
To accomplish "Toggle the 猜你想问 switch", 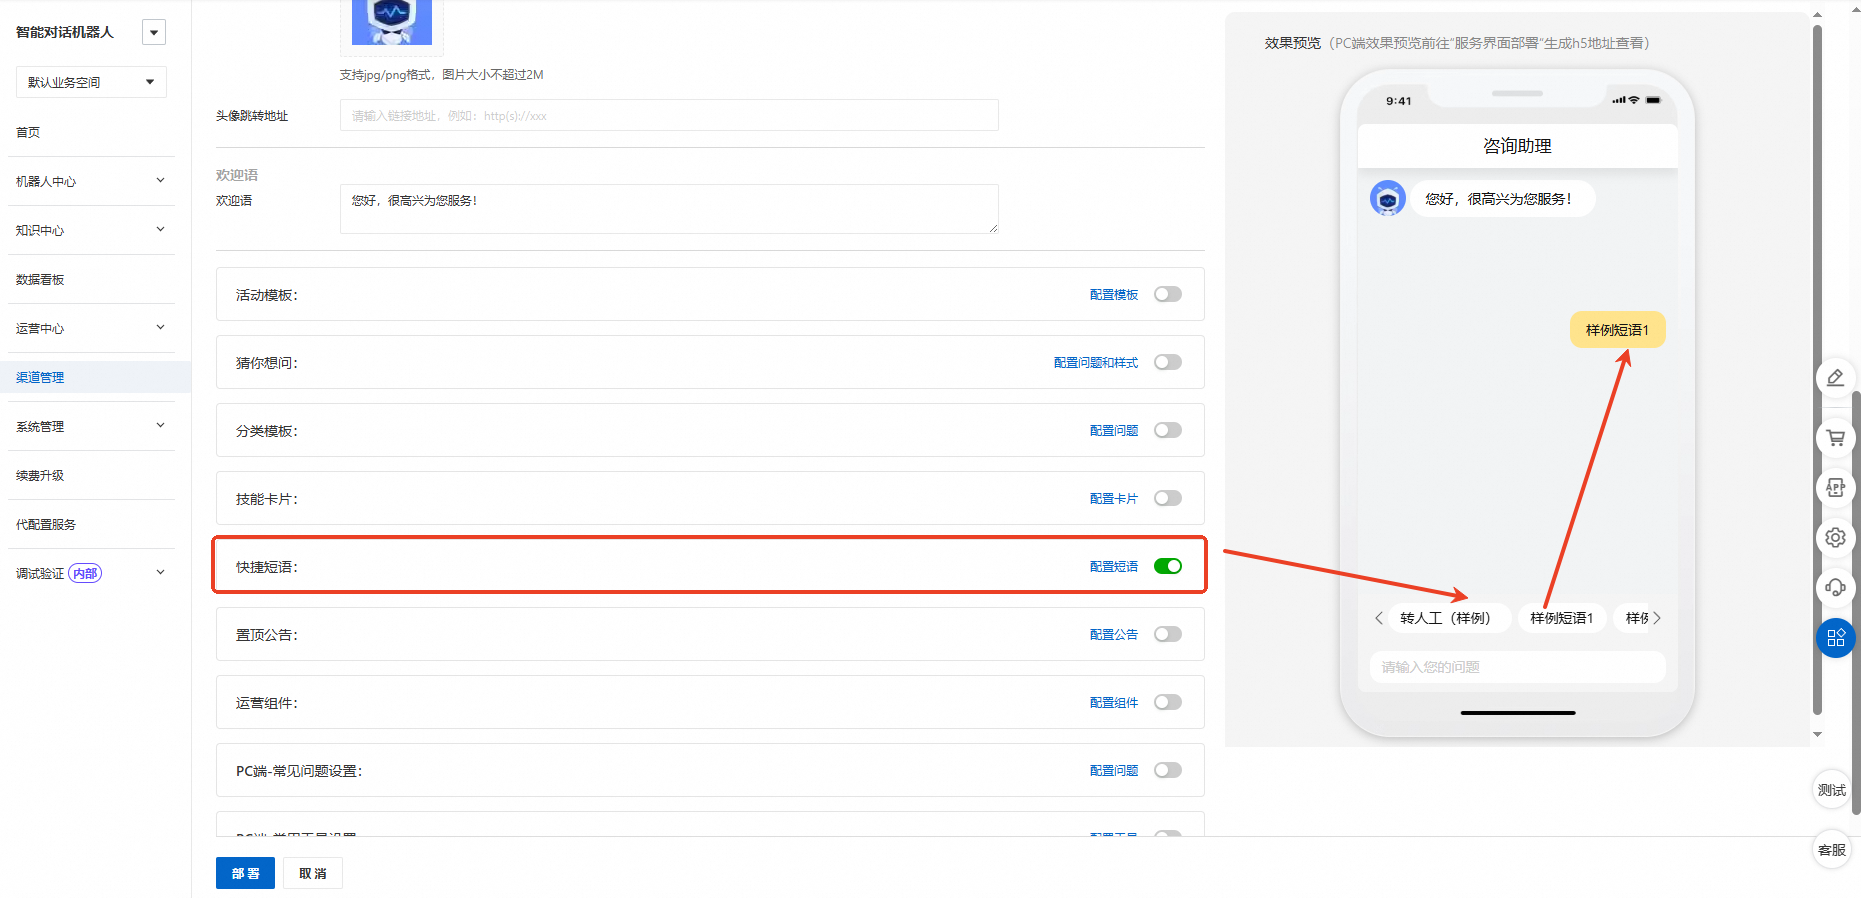I will pos(1168,362).
